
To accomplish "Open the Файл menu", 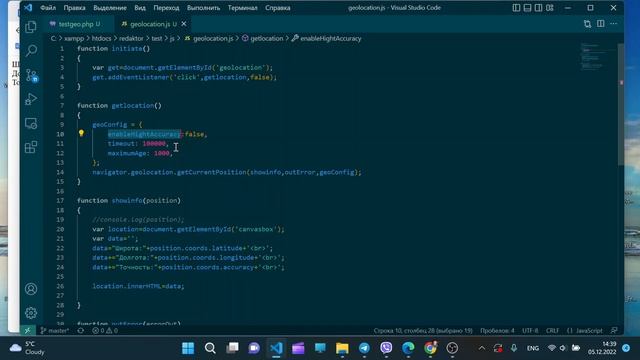I will coord(48,8).
